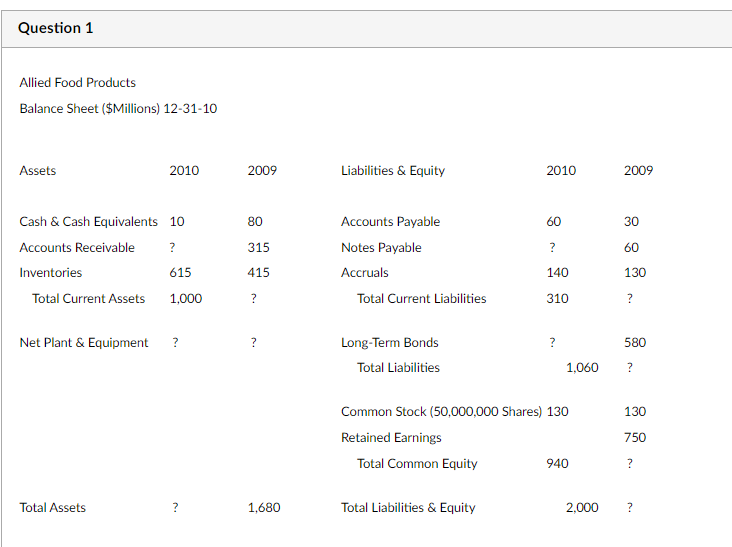
Task: Click the "Total Current Assets" label
Action: [x=88, y=299]
